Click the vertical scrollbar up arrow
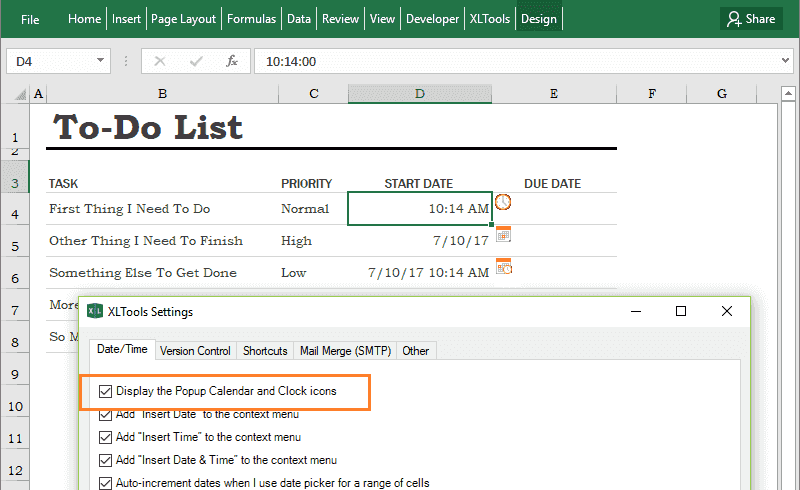Screen dimensions: 800x490 coord(788,93)
